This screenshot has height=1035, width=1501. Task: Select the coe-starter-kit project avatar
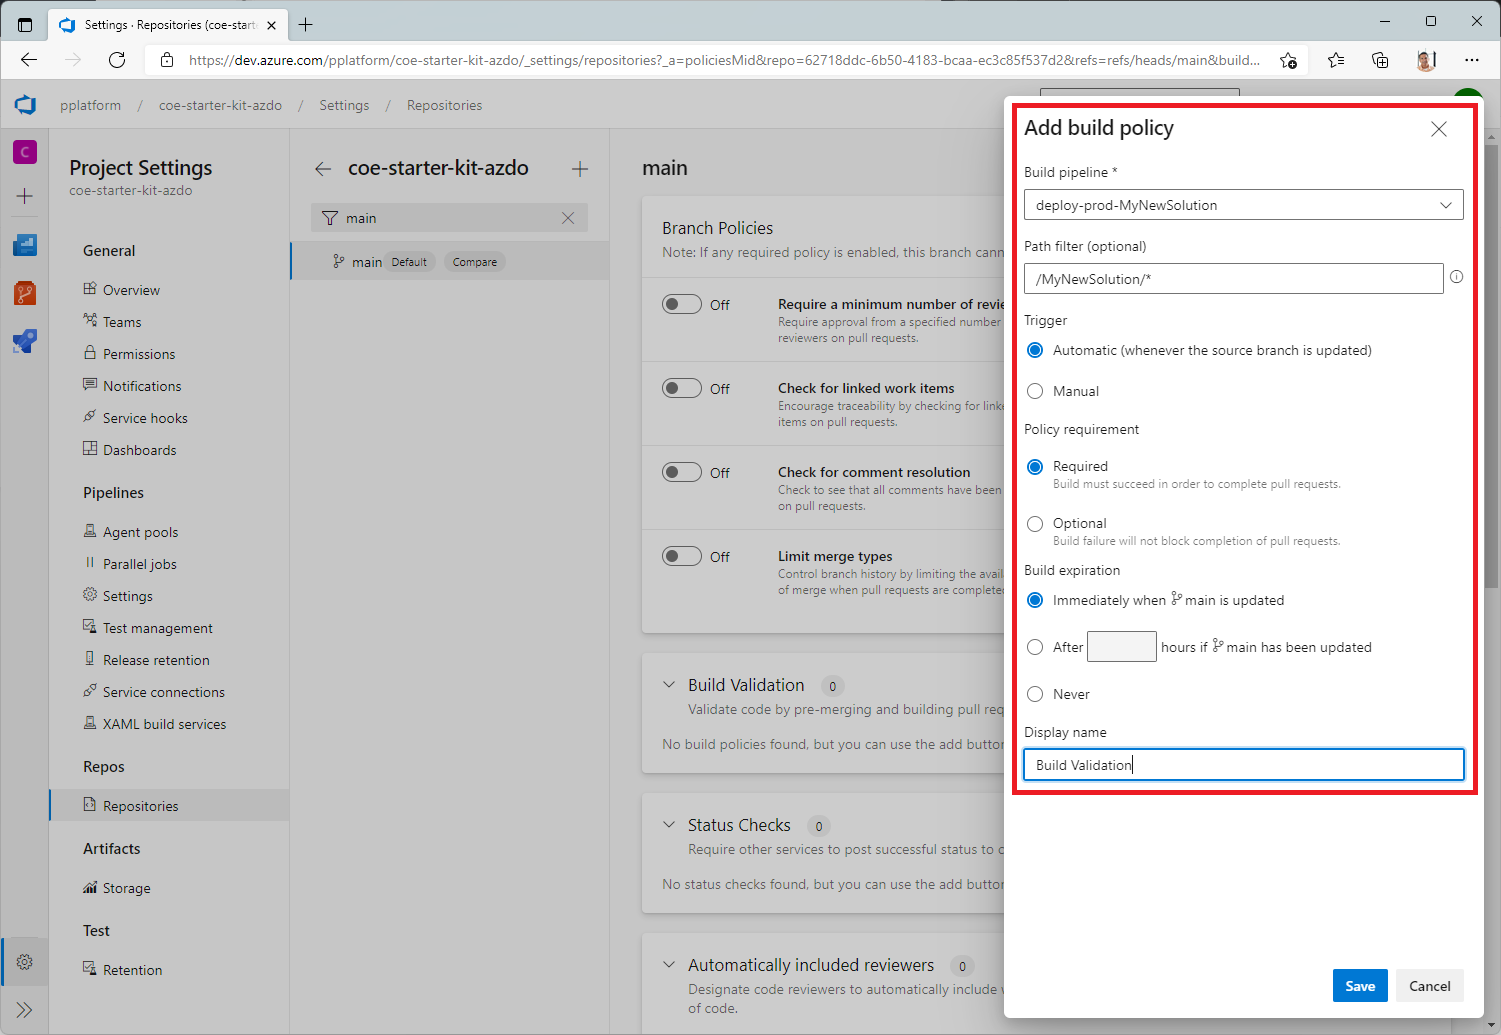(24, 151)
